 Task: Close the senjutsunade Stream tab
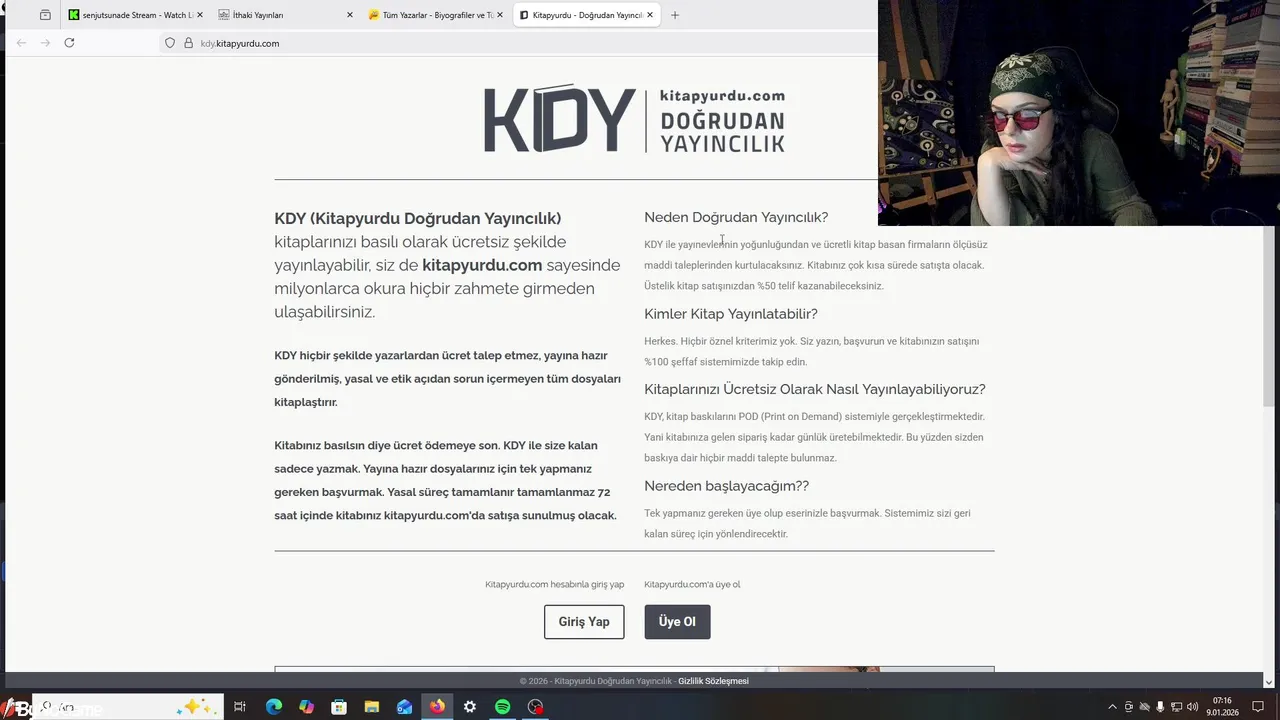[200, 15]
